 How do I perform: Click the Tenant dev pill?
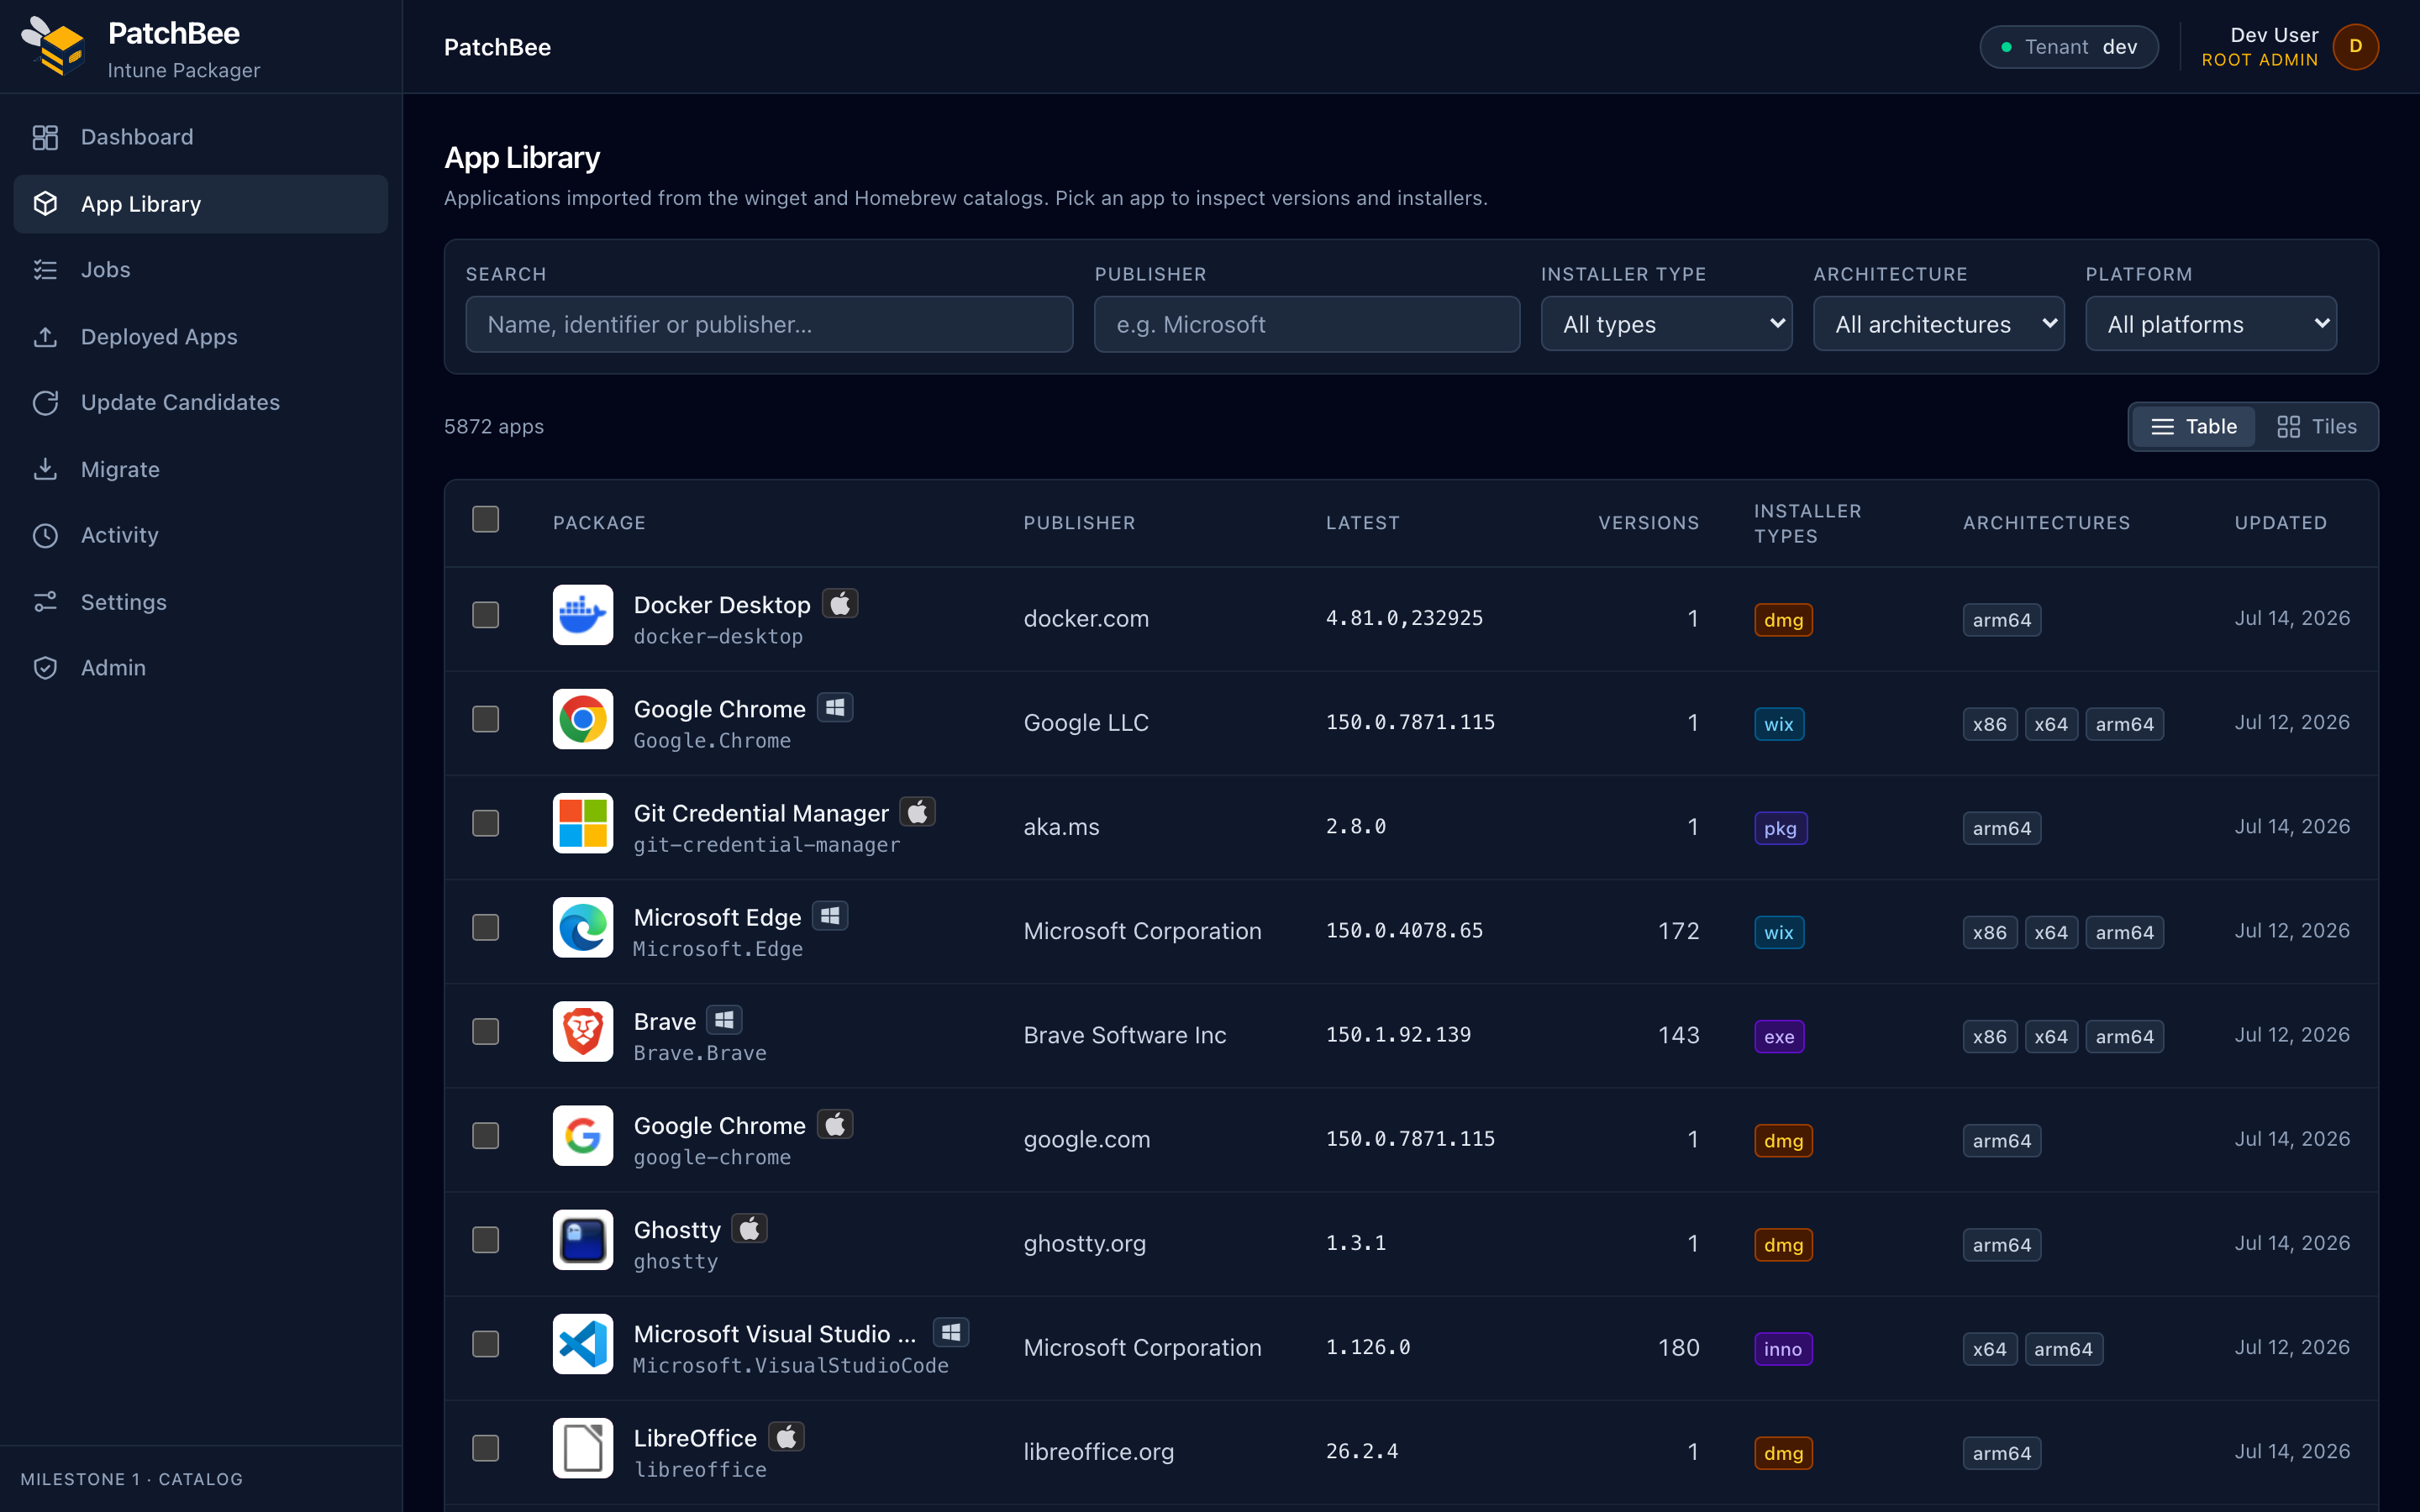coord(2068,47)
